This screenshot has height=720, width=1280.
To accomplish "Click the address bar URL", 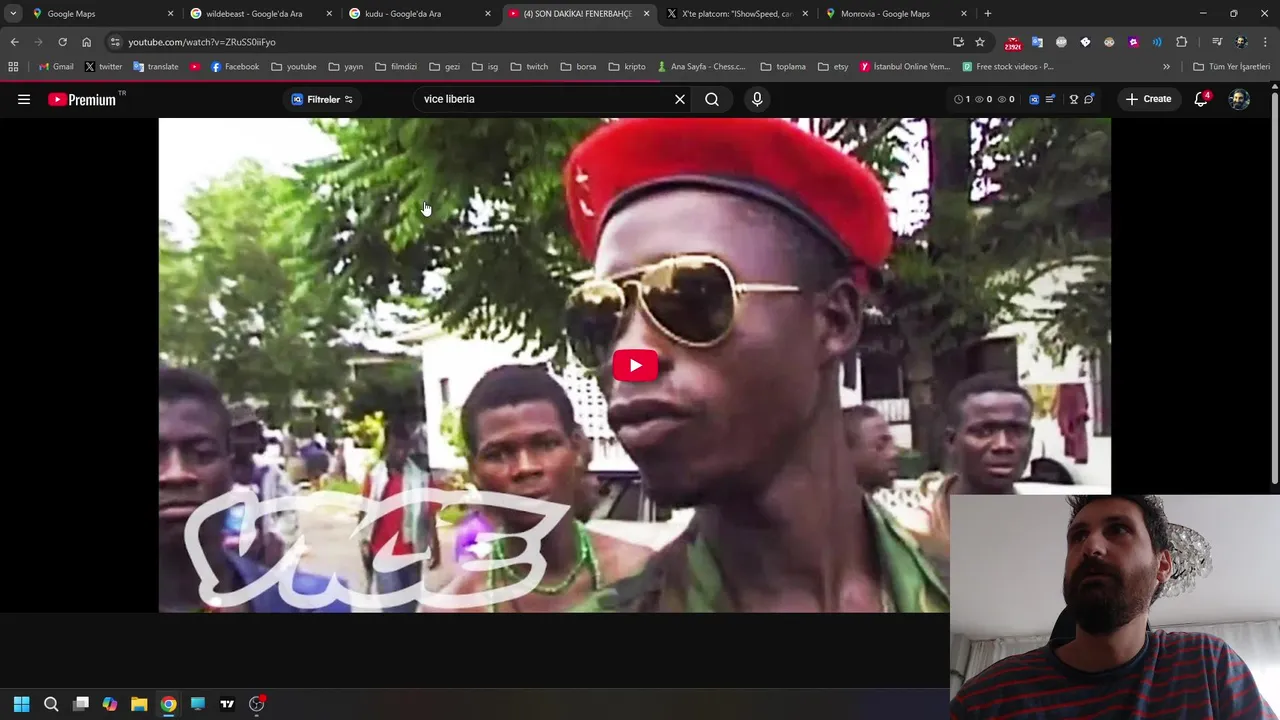I will [x=202, y=42].
